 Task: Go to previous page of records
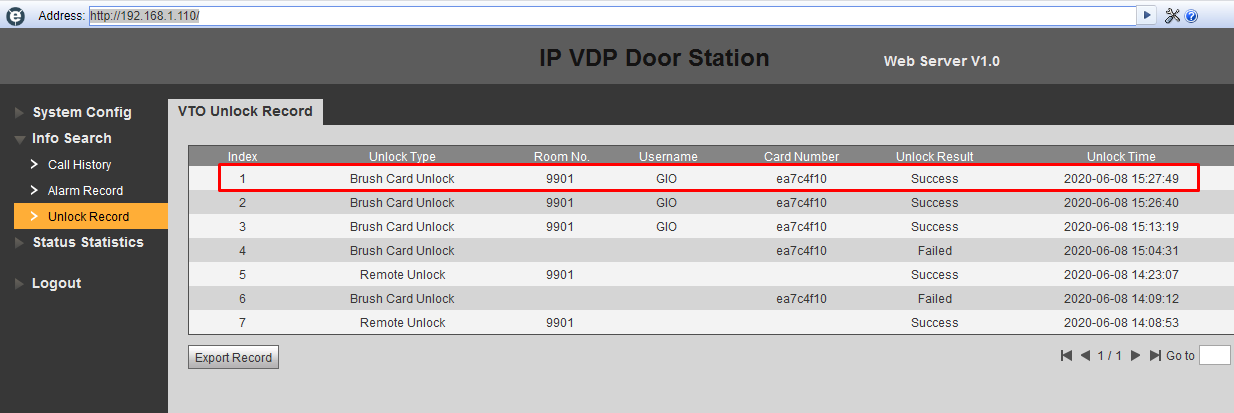1085,355
